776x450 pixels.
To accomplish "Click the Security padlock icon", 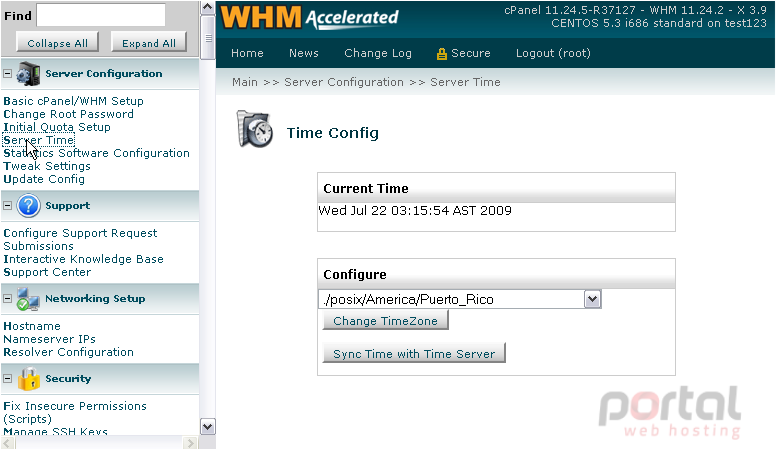I will coord(29,379).
